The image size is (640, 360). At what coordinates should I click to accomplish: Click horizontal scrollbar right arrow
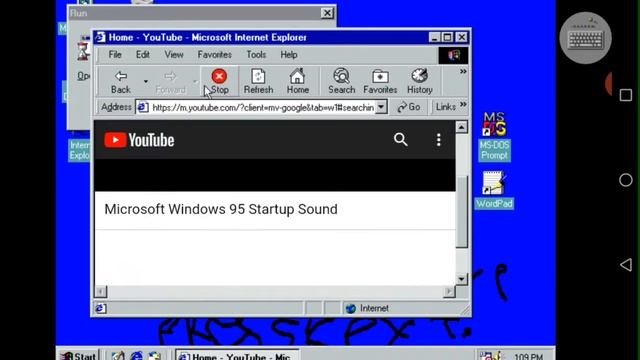tap(449, 291)
